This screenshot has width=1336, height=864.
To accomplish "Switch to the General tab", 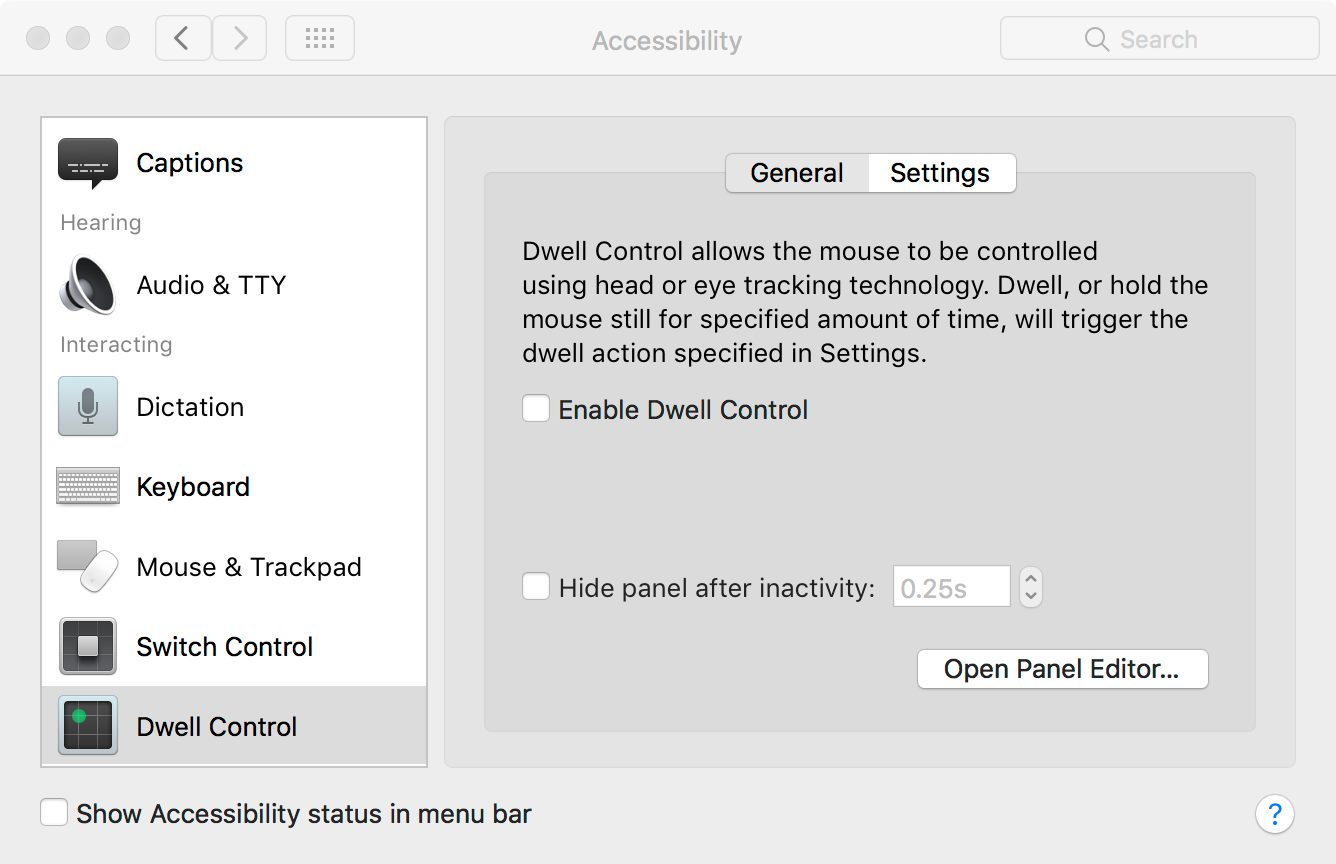I will pyautogui.click(x=797, y=173).
